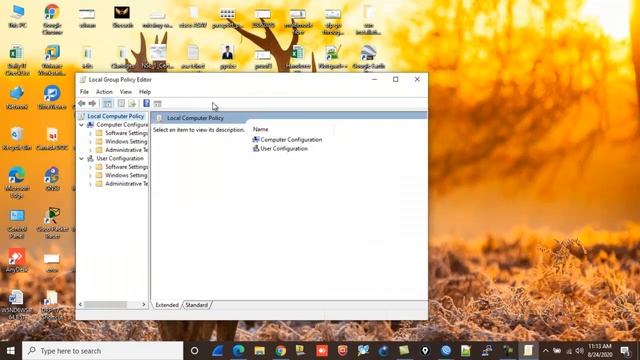Viewport: 640px width, 360px height.
Task: Select User Configuration in the tree
Action: [x=120, y=158]
